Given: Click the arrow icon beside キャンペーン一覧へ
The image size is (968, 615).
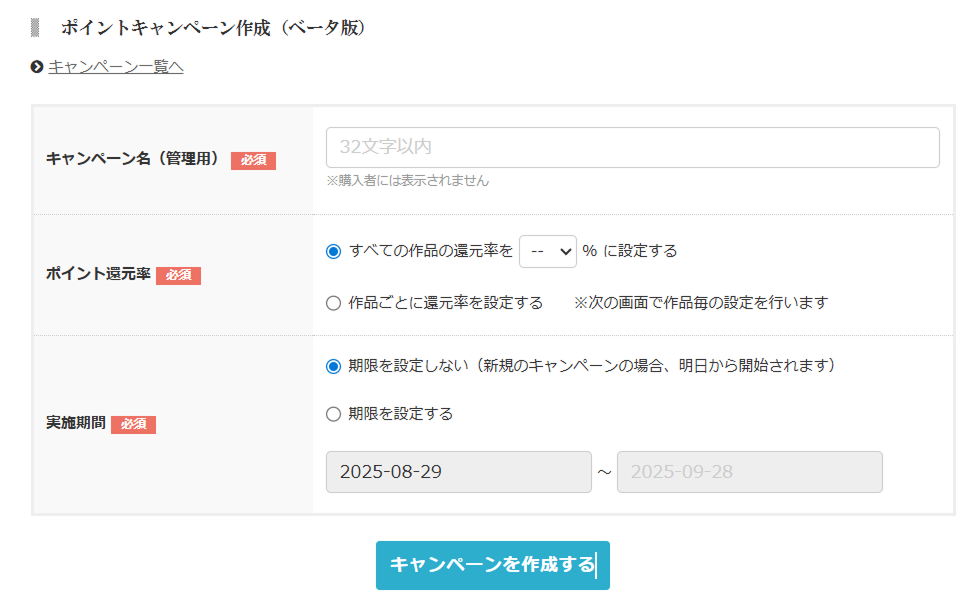Looking at the screenshot, I should [x=37, y=67].
